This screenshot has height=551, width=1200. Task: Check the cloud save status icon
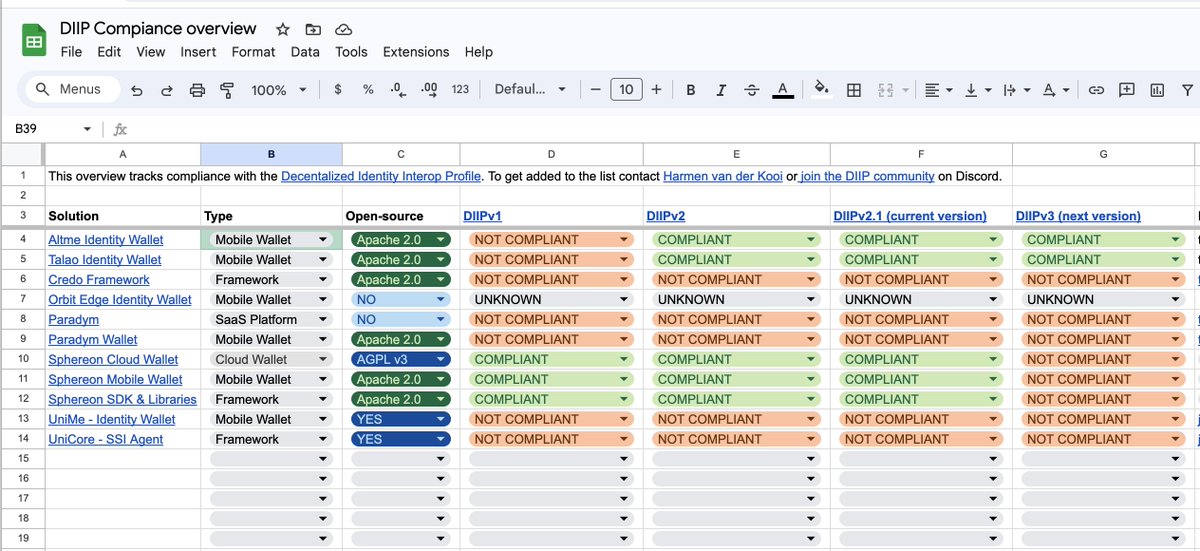pos(343,29)
